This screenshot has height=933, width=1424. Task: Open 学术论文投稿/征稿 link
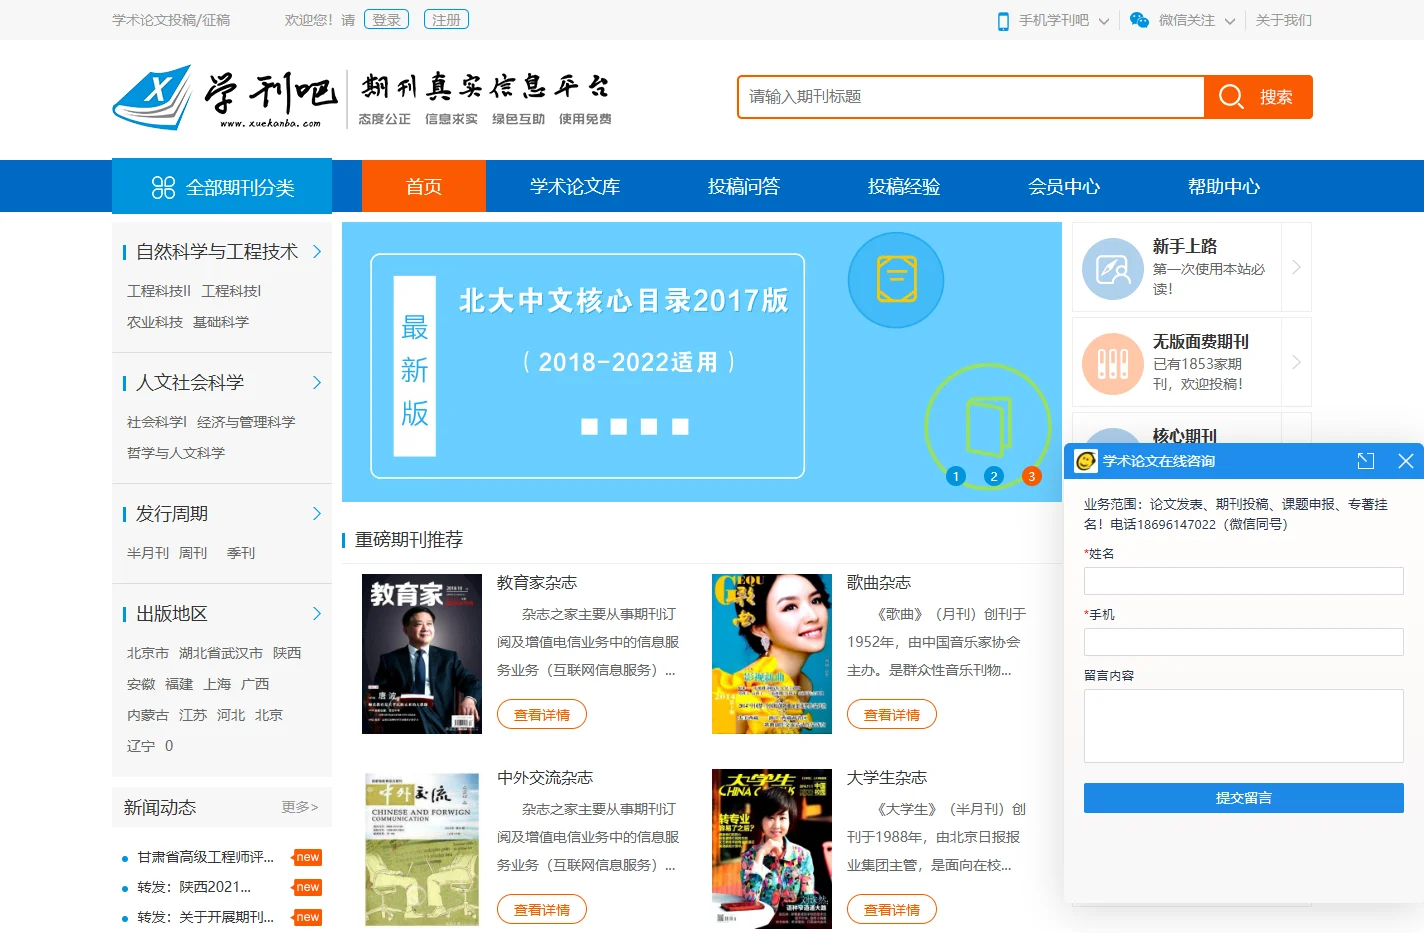171,20
